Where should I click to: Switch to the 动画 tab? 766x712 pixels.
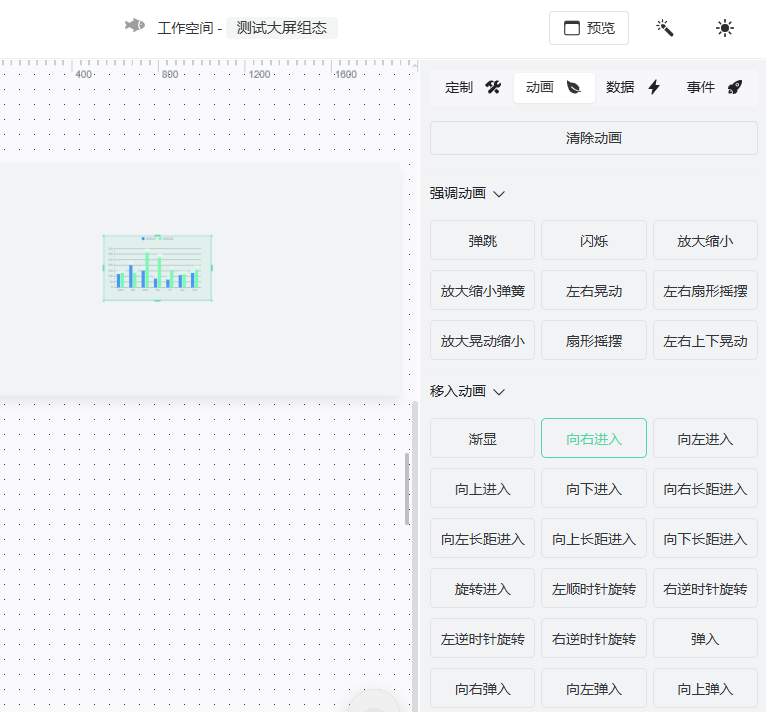[x=554, y=87]
